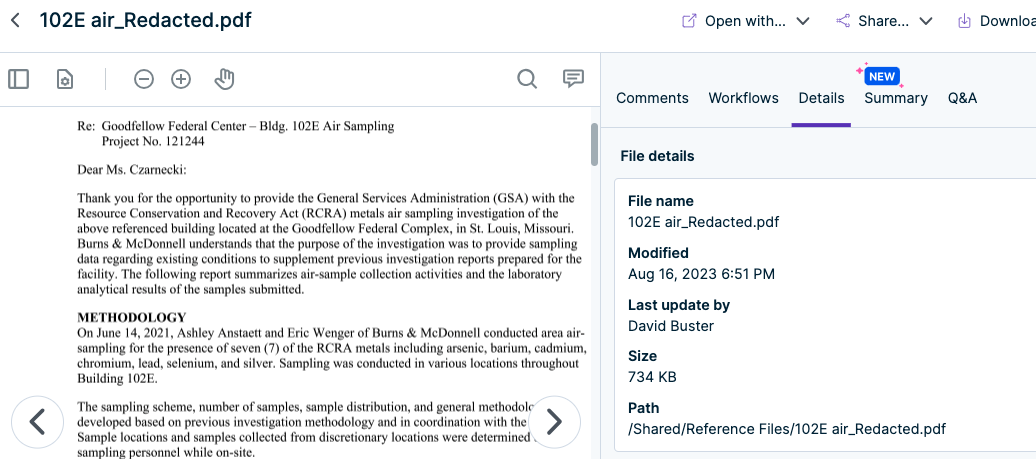Download the file
The height and width of the screenshot is (459, 1036).
[x=996, y=21]
